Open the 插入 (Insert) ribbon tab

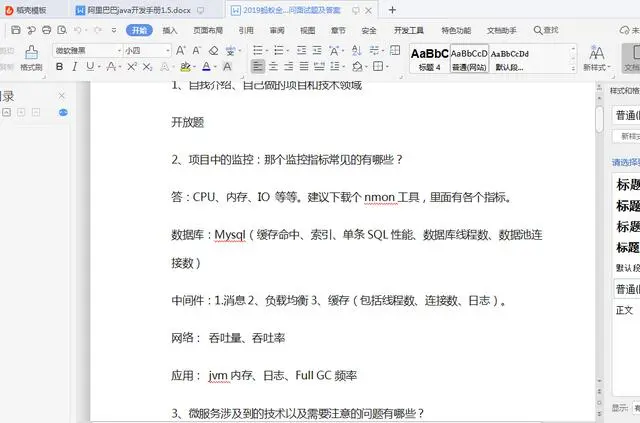[170, 30]
